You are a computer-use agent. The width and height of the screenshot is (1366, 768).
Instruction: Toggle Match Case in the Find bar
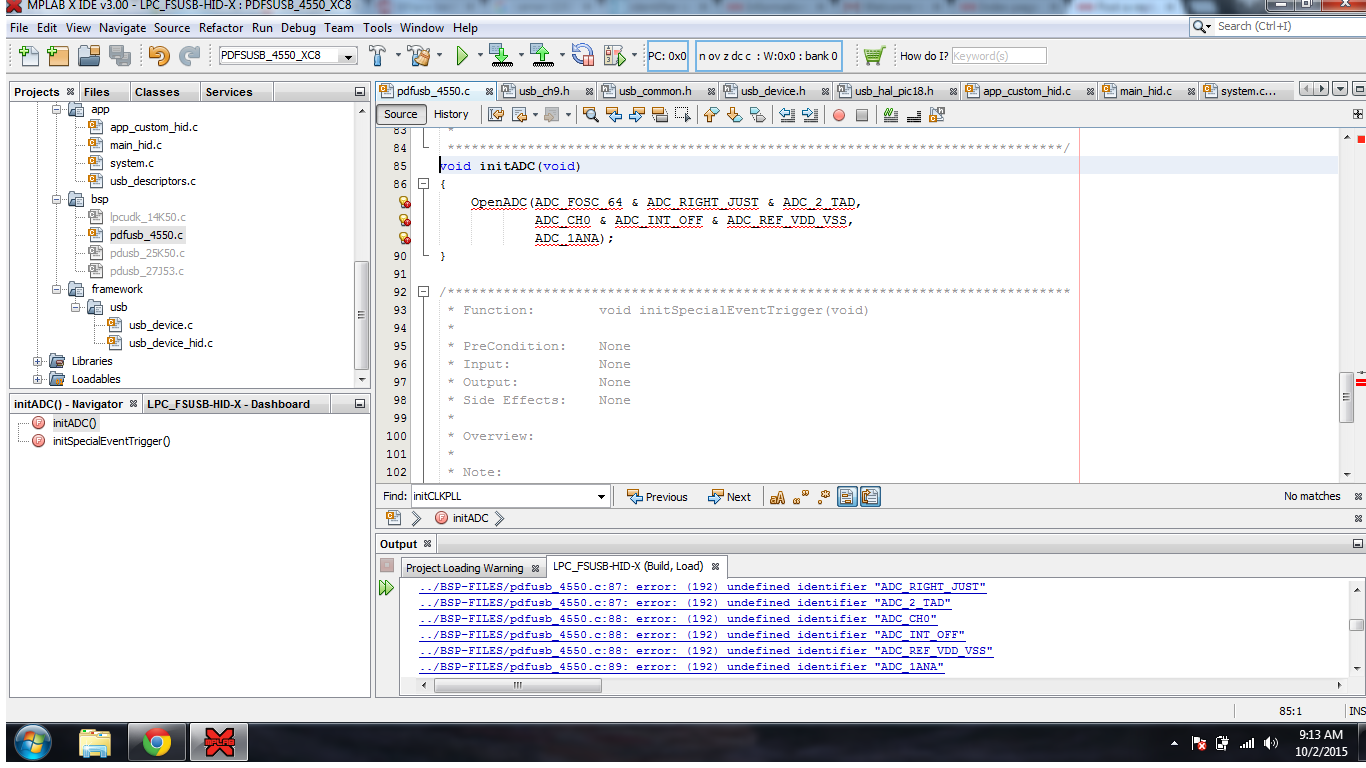click(x=777, y=497)
